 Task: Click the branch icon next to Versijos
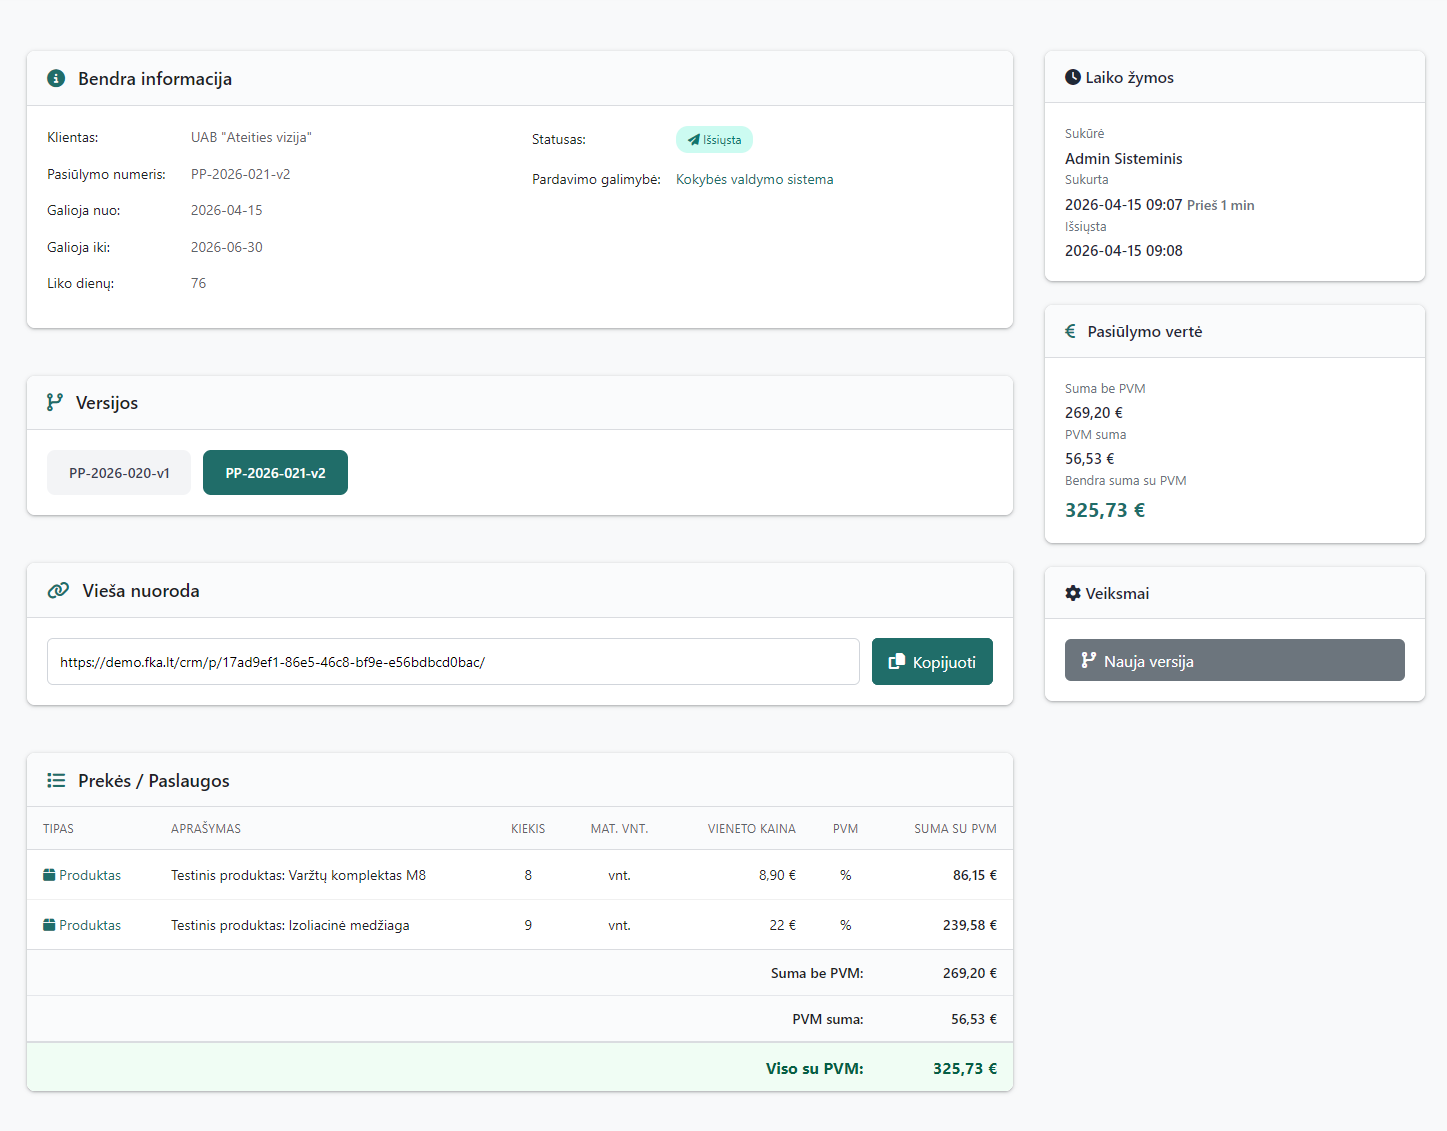click(x=55, y=402)
